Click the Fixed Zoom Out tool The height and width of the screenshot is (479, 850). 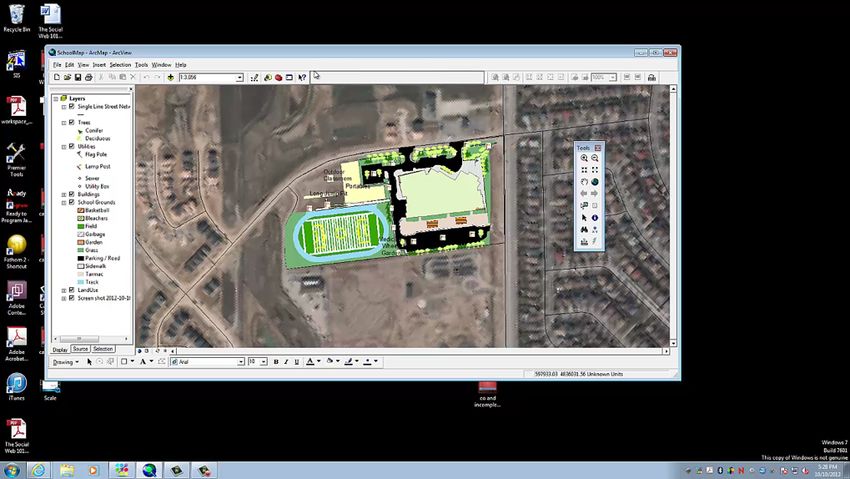coord(595,170)
